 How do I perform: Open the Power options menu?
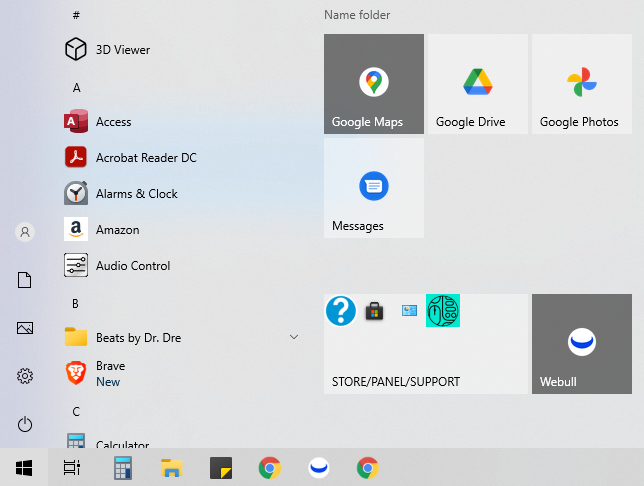pyautogui.click(x=25, y=424)
